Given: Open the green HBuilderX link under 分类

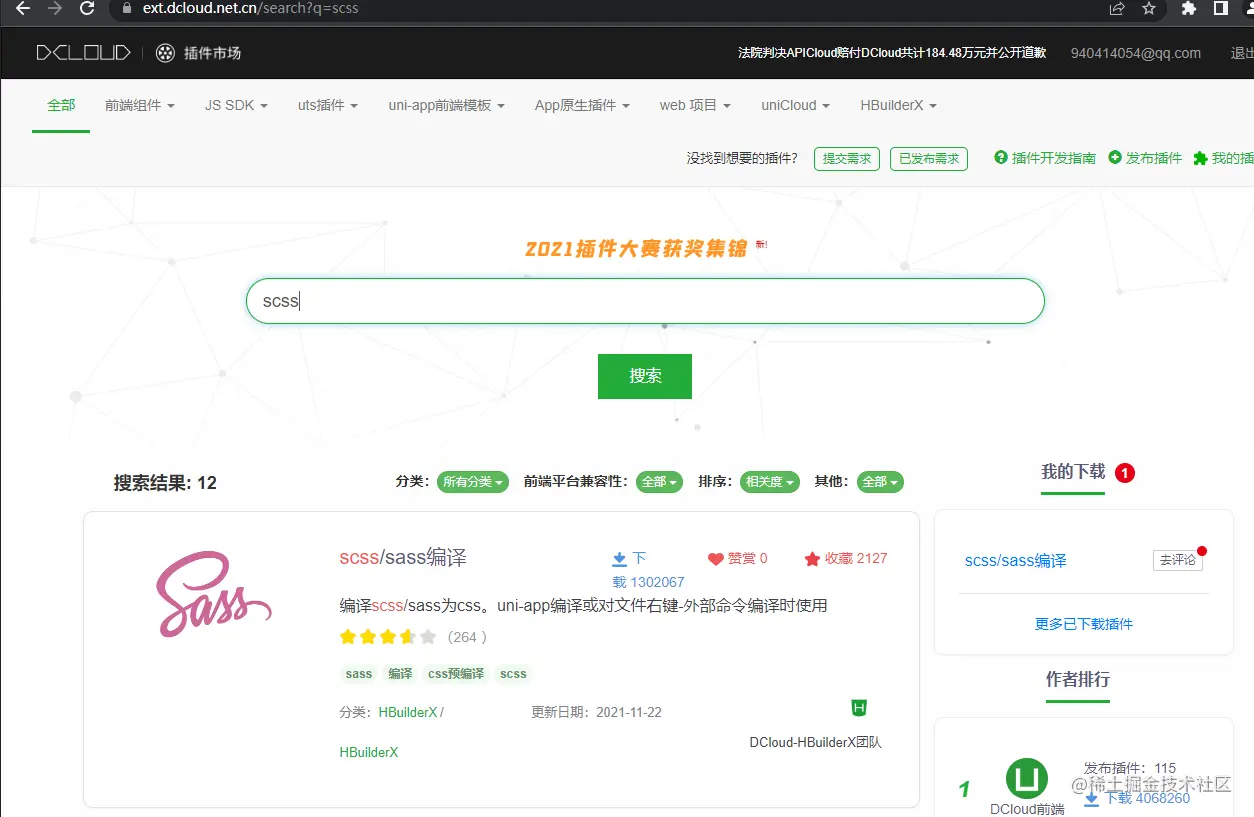Looking at the screenshot, I should (x=369, y=752).
